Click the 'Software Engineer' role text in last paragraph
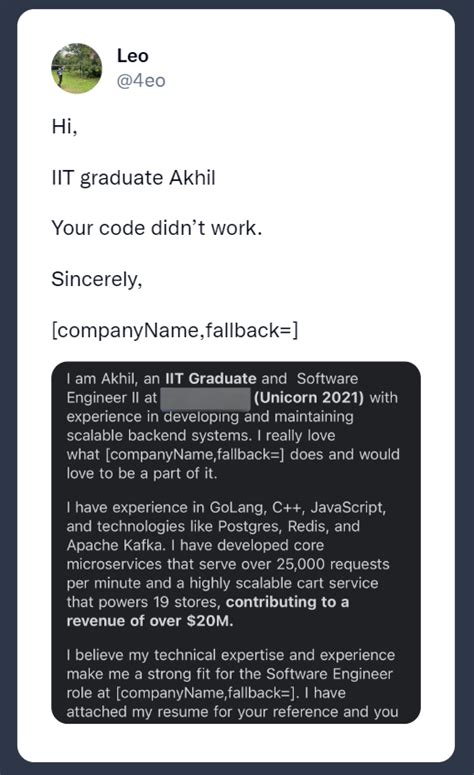Image resolution: width=474 pixels, height=775 pixels. [x=329, y=674]
